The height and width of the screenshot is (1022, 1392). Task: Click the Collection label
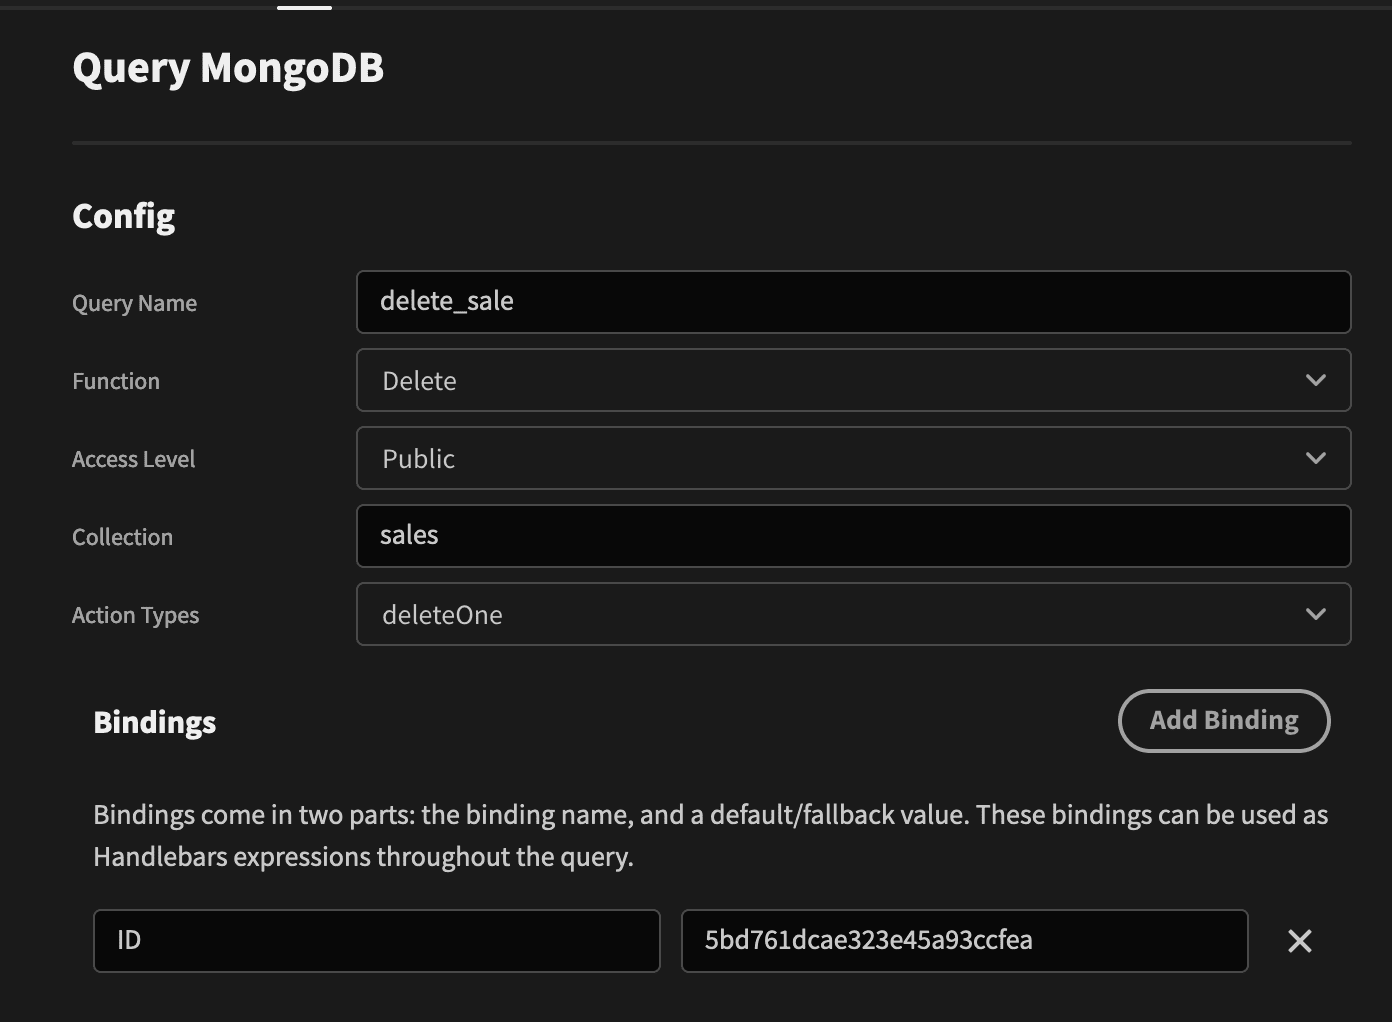point(122,537)
